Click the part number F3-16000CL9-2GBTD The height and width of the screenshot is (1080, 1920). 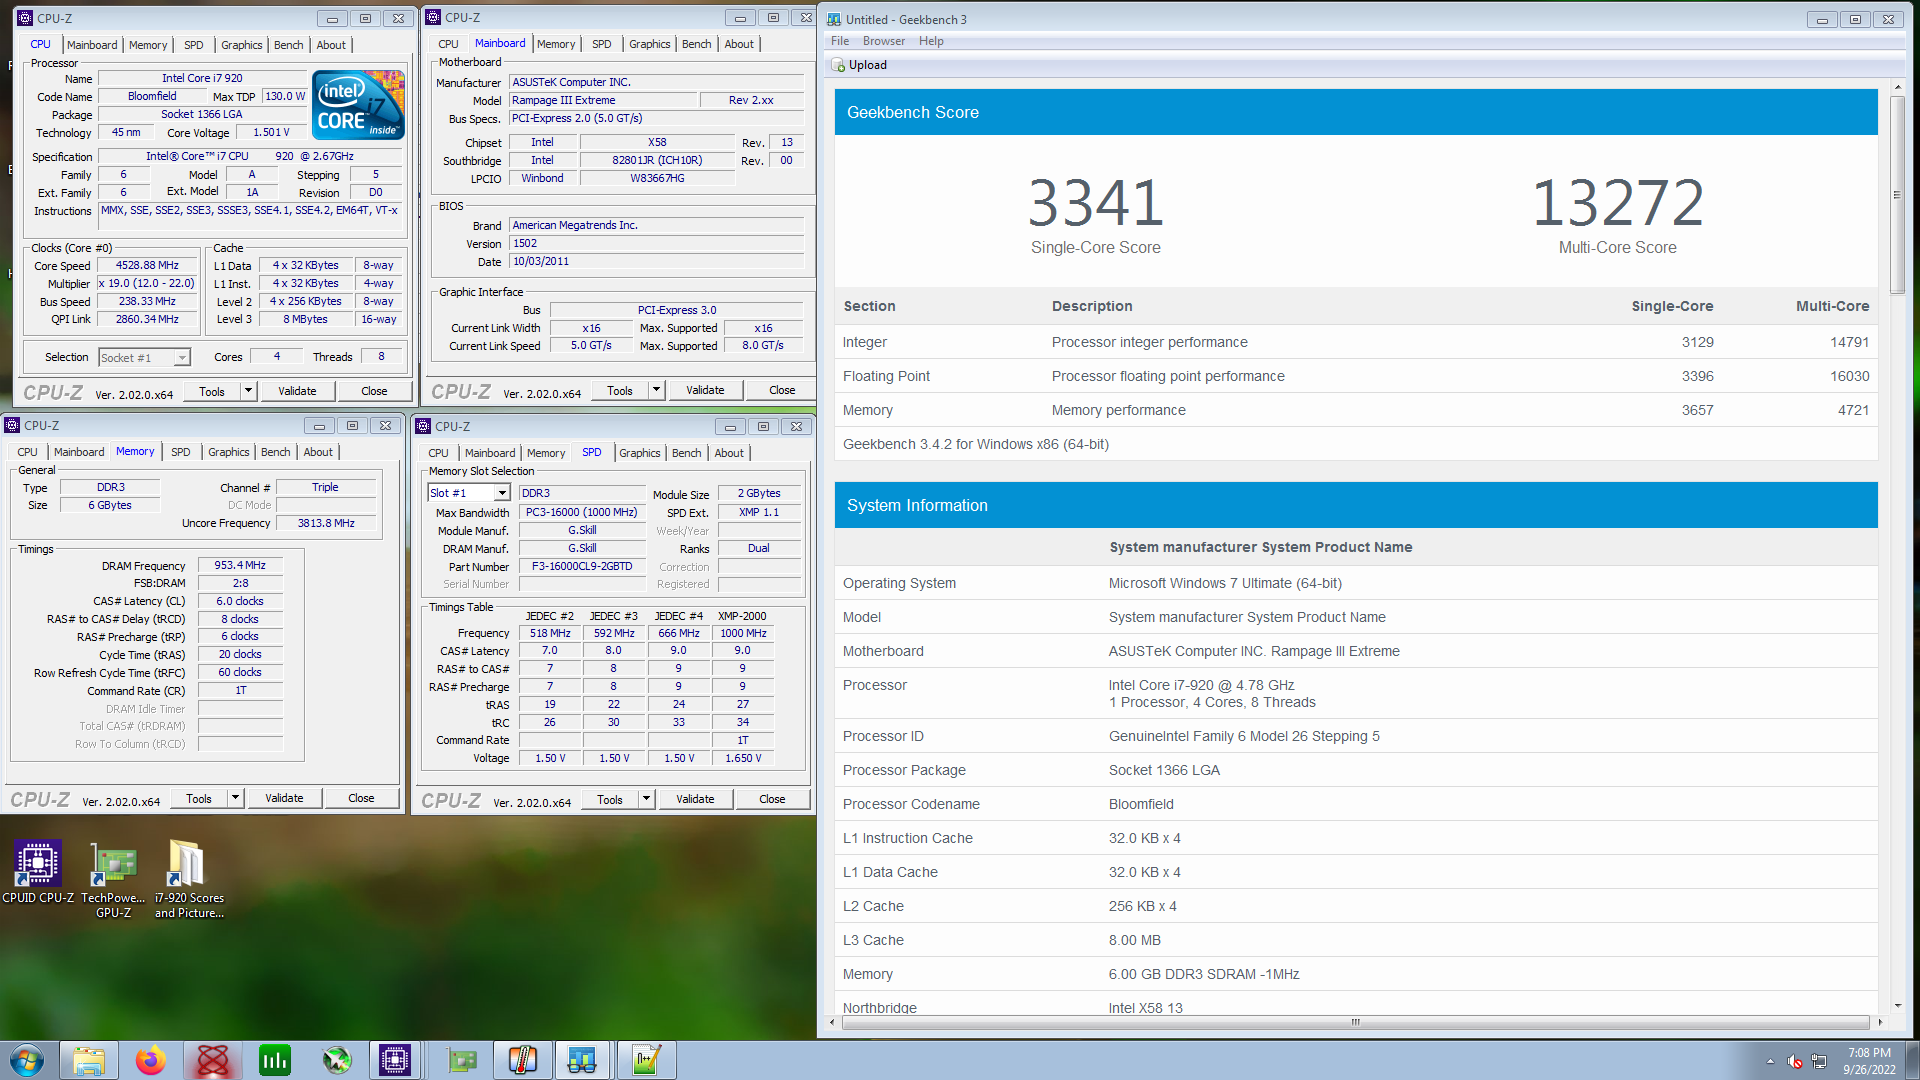582,566
